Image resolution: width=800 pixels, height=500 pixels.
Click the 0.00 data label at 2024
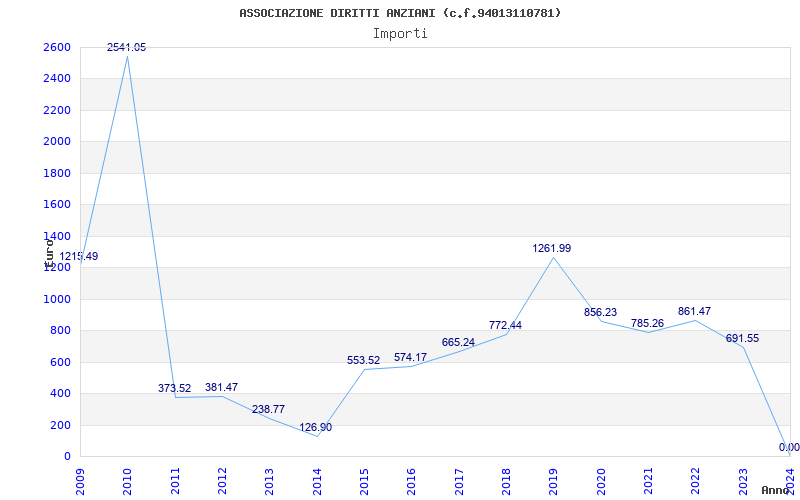coord(789,448)
